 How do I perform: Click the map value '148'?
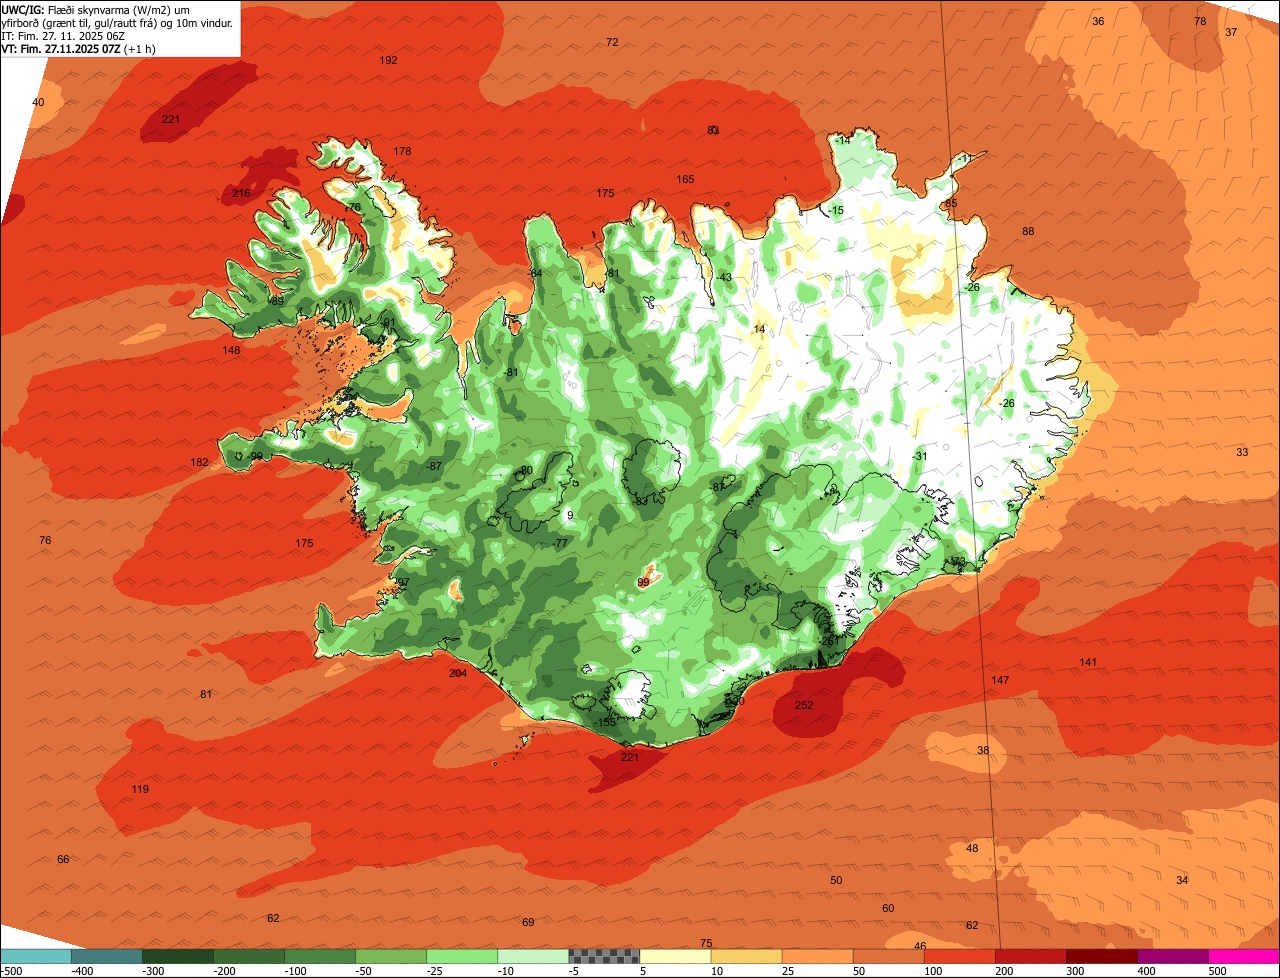(231, 350)
